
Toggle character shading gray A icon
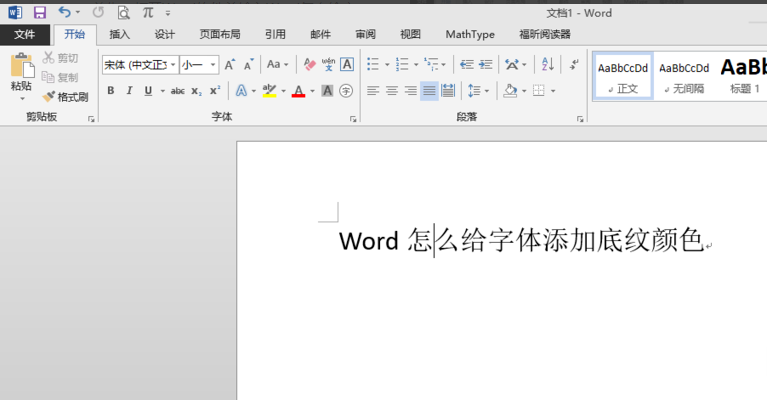(327, 90)
